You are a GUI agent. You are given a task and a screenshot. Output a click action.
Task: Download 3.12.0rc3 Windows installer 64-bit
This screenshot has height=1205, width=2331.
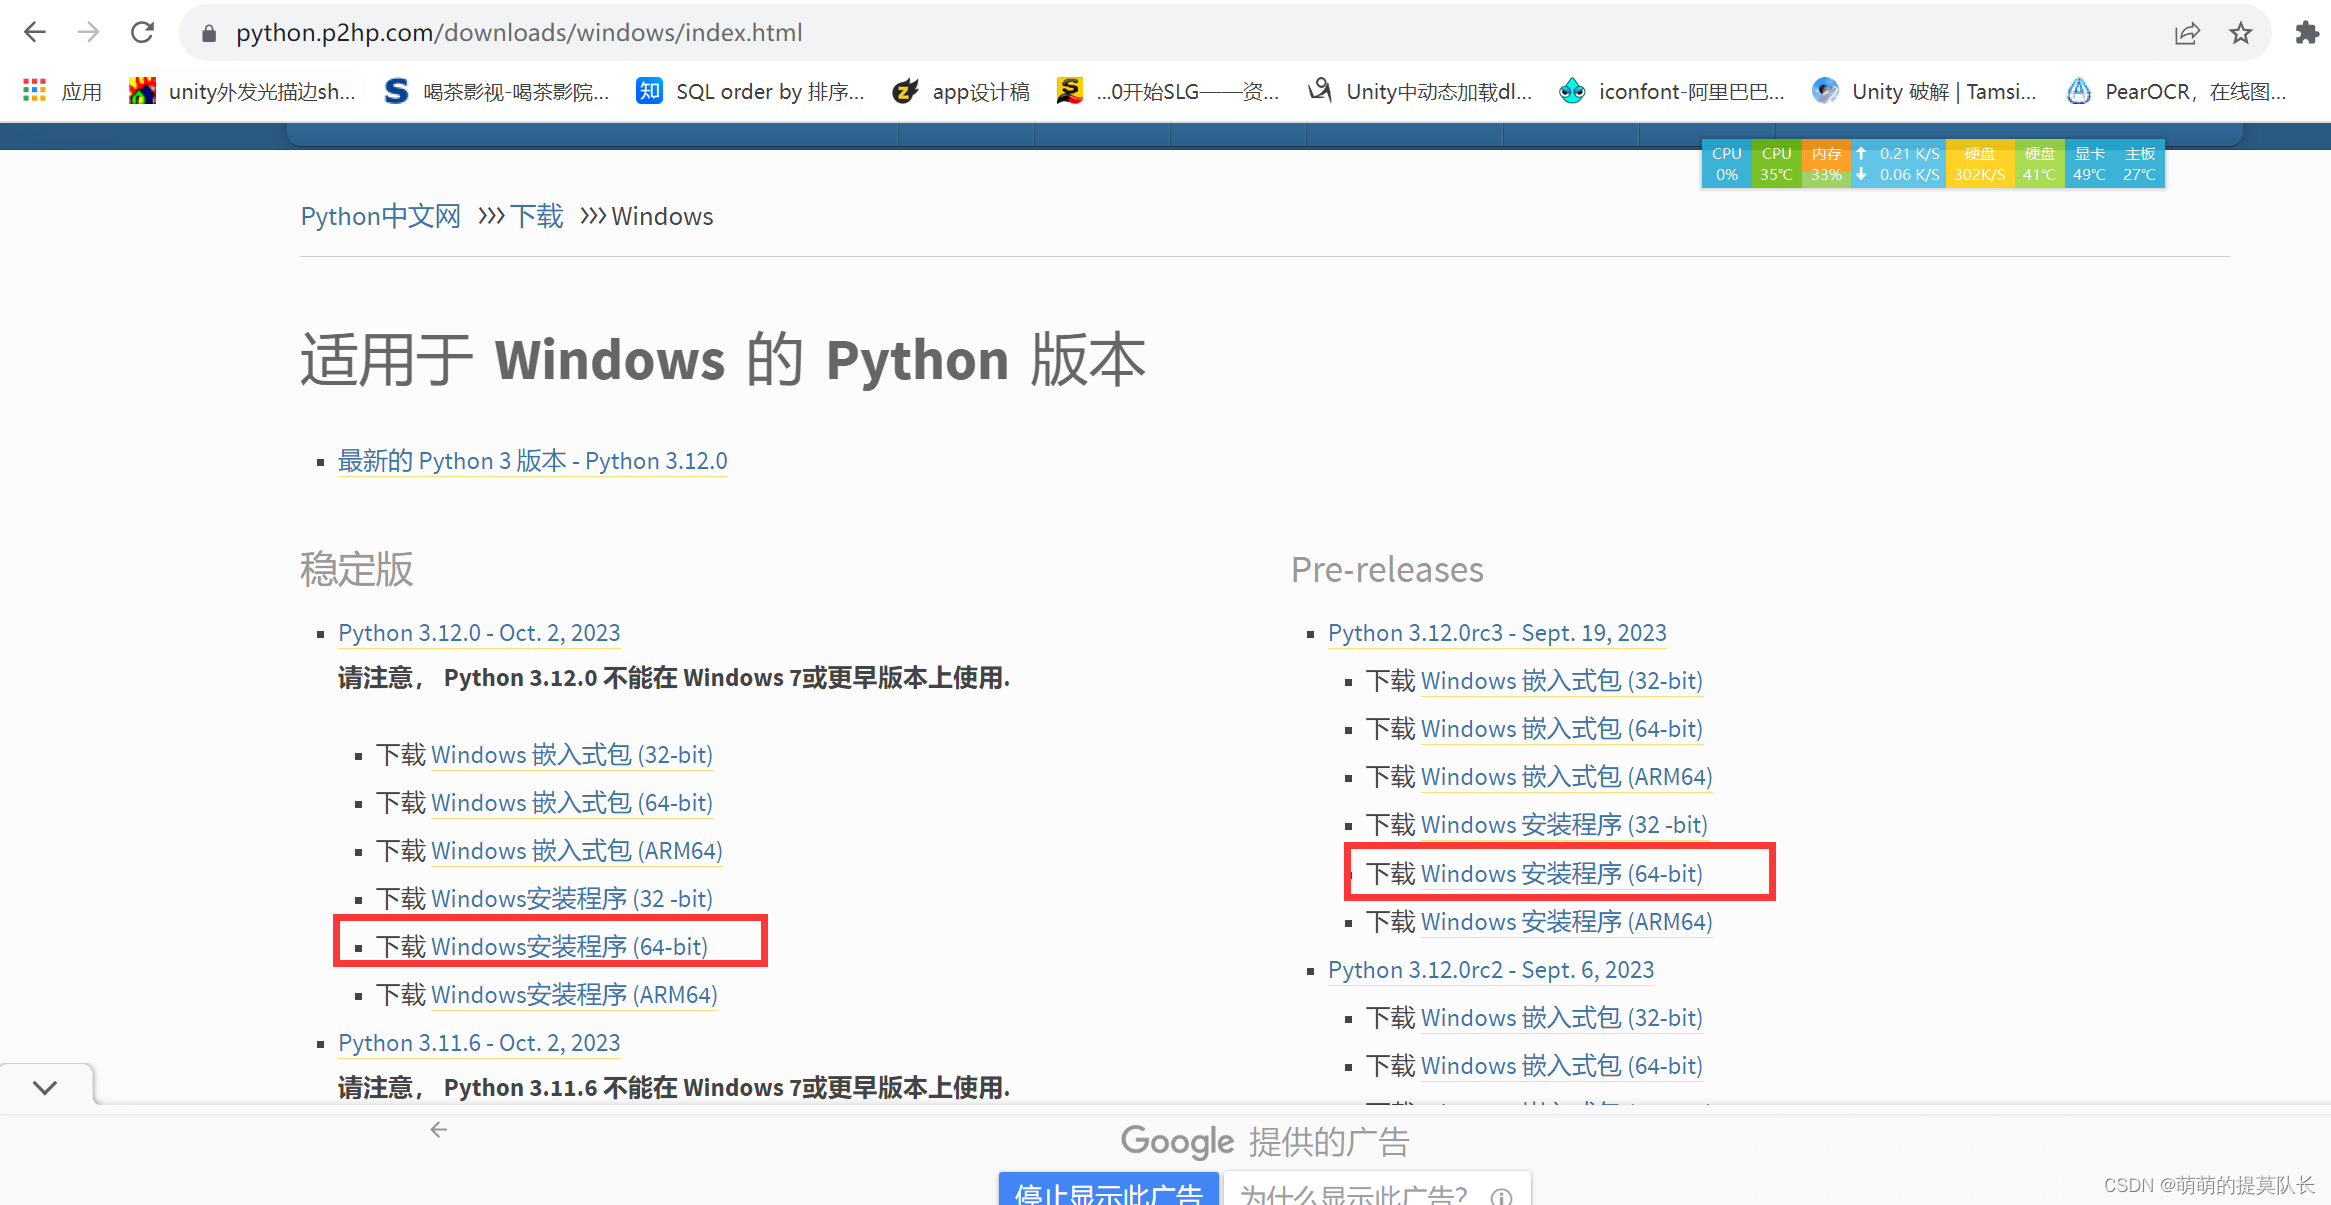1561,873
